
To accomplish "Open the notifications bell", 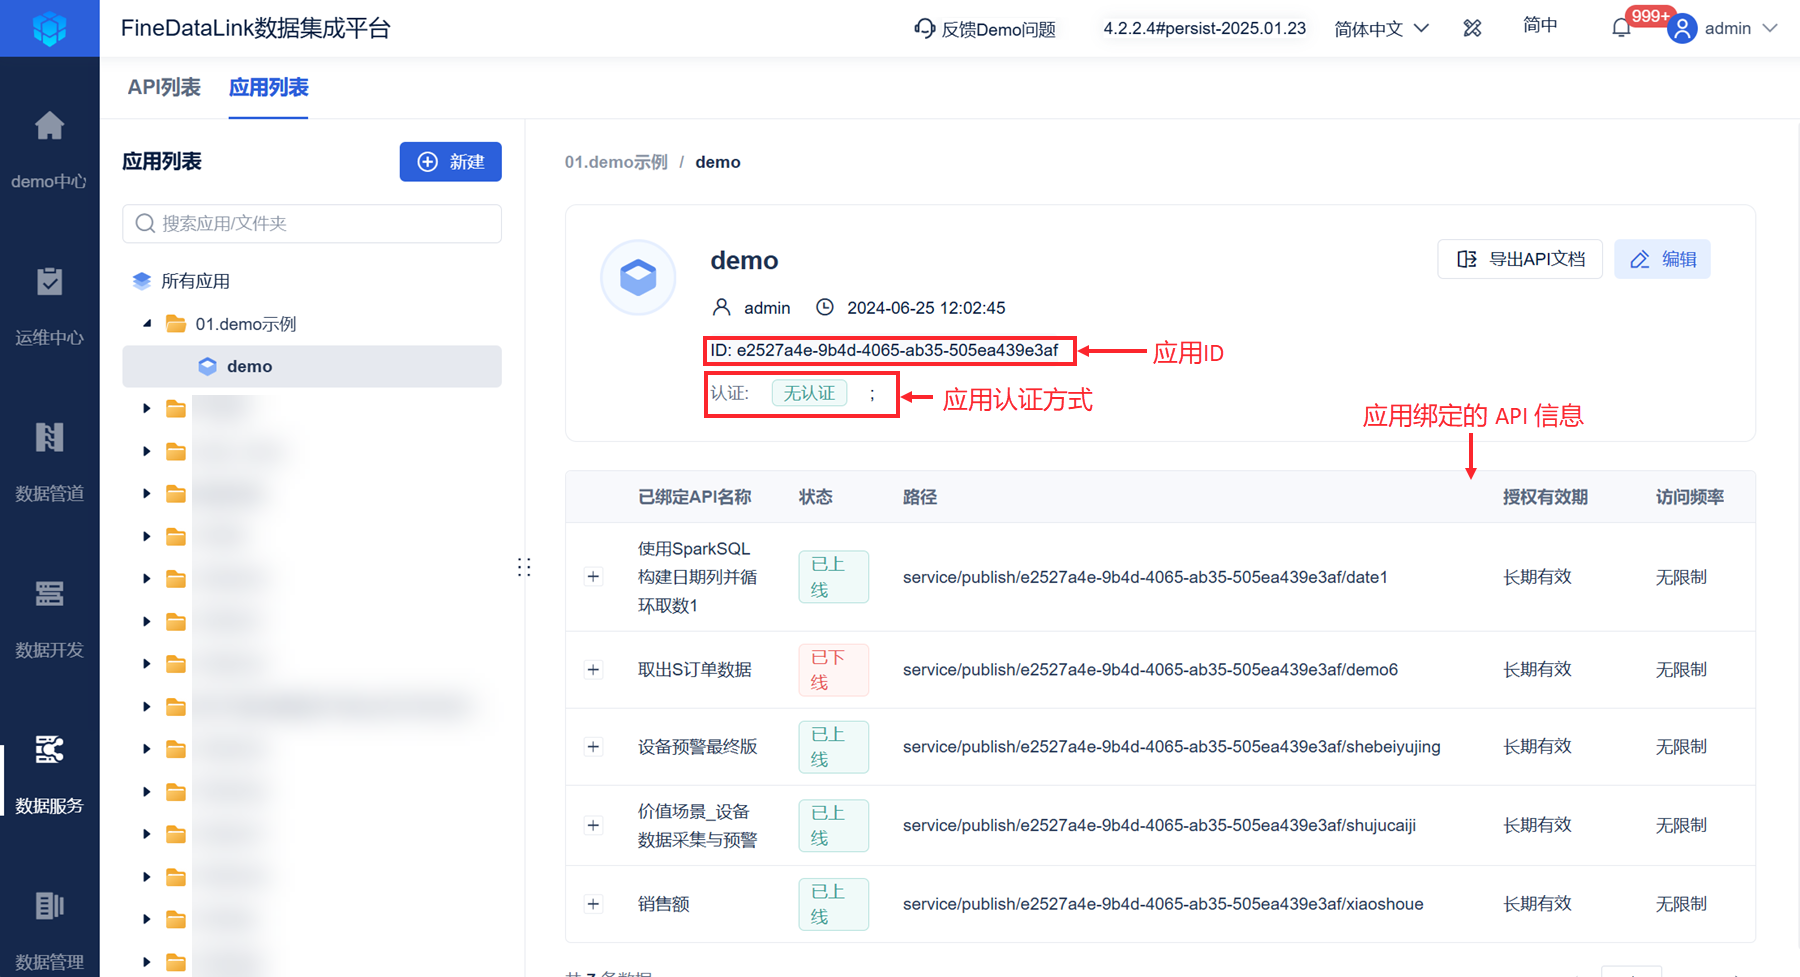I will click(1622, 28).
